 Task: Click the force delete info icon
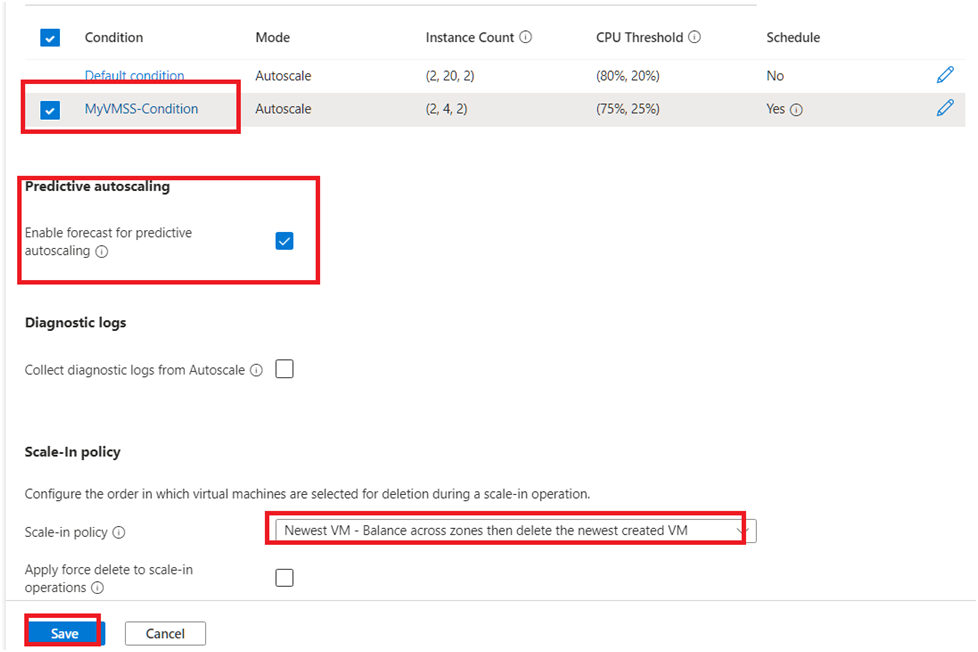98,588
